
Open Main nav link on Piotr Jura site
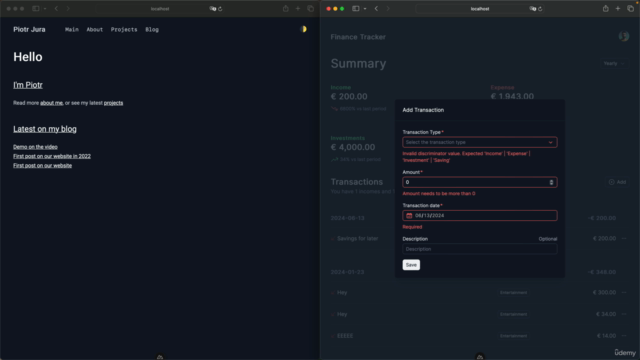72,29
